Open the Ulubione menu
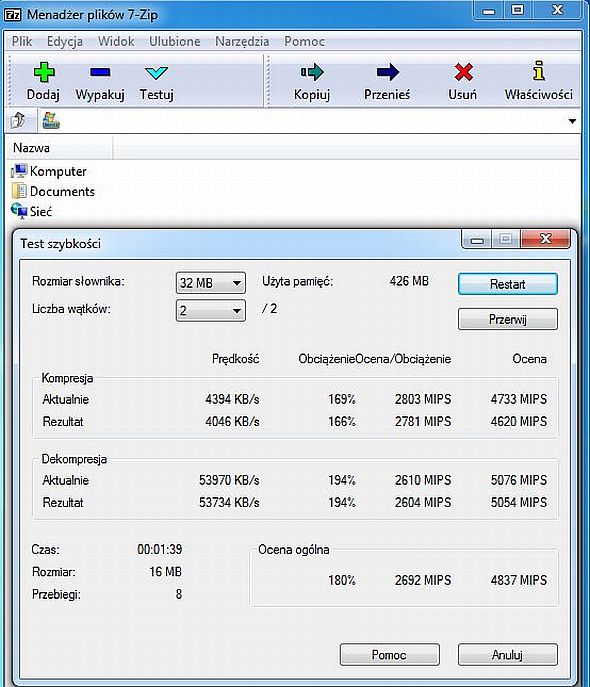Image resolution: width=590 pixels, height=687 pixels. (x=175, y=42)
